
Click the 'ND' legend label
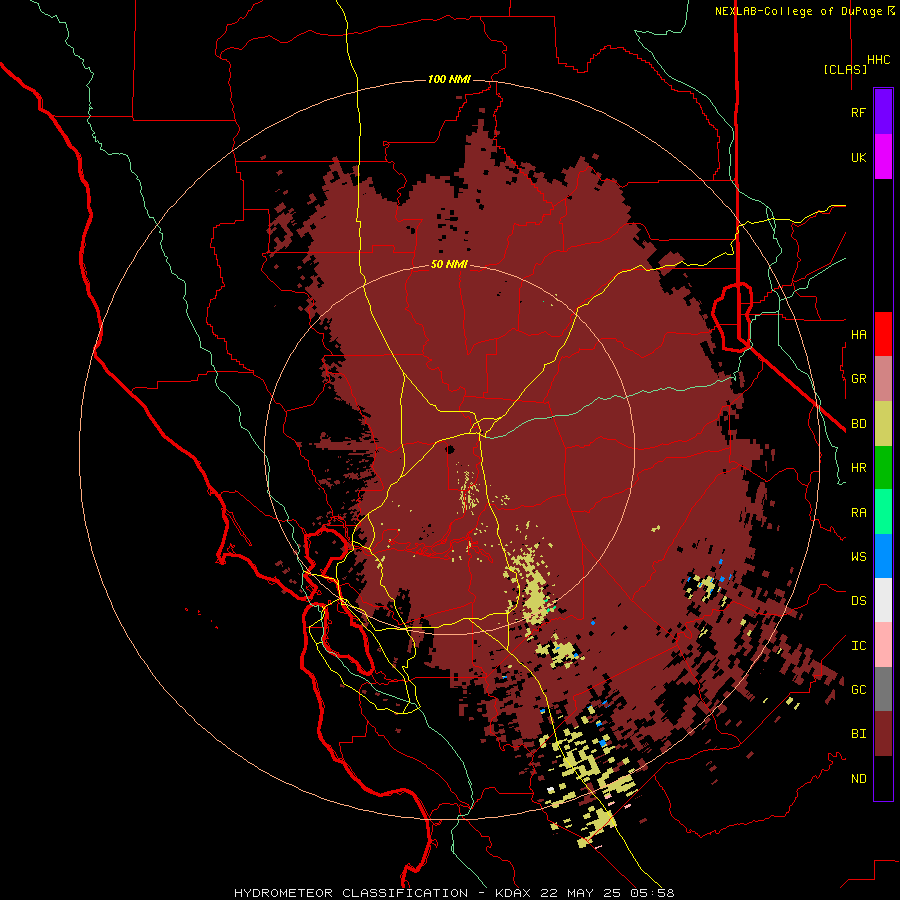pyautogui.click(x=858, y=779)
